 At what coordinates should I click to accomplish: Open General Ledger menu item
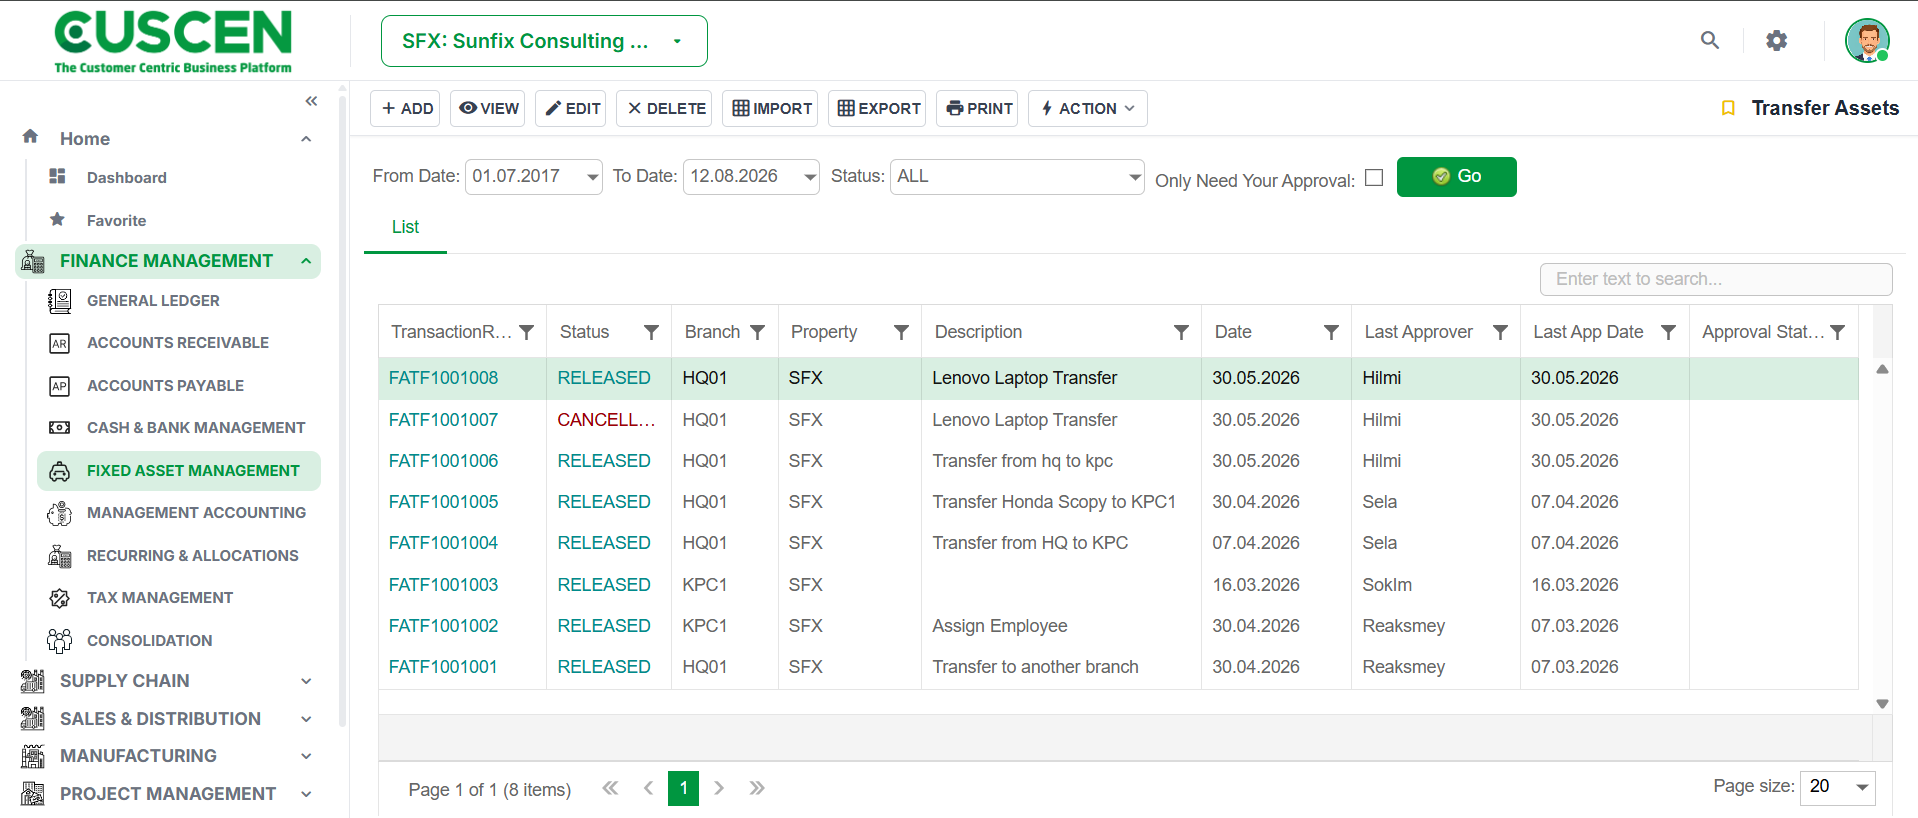(153, 301)
